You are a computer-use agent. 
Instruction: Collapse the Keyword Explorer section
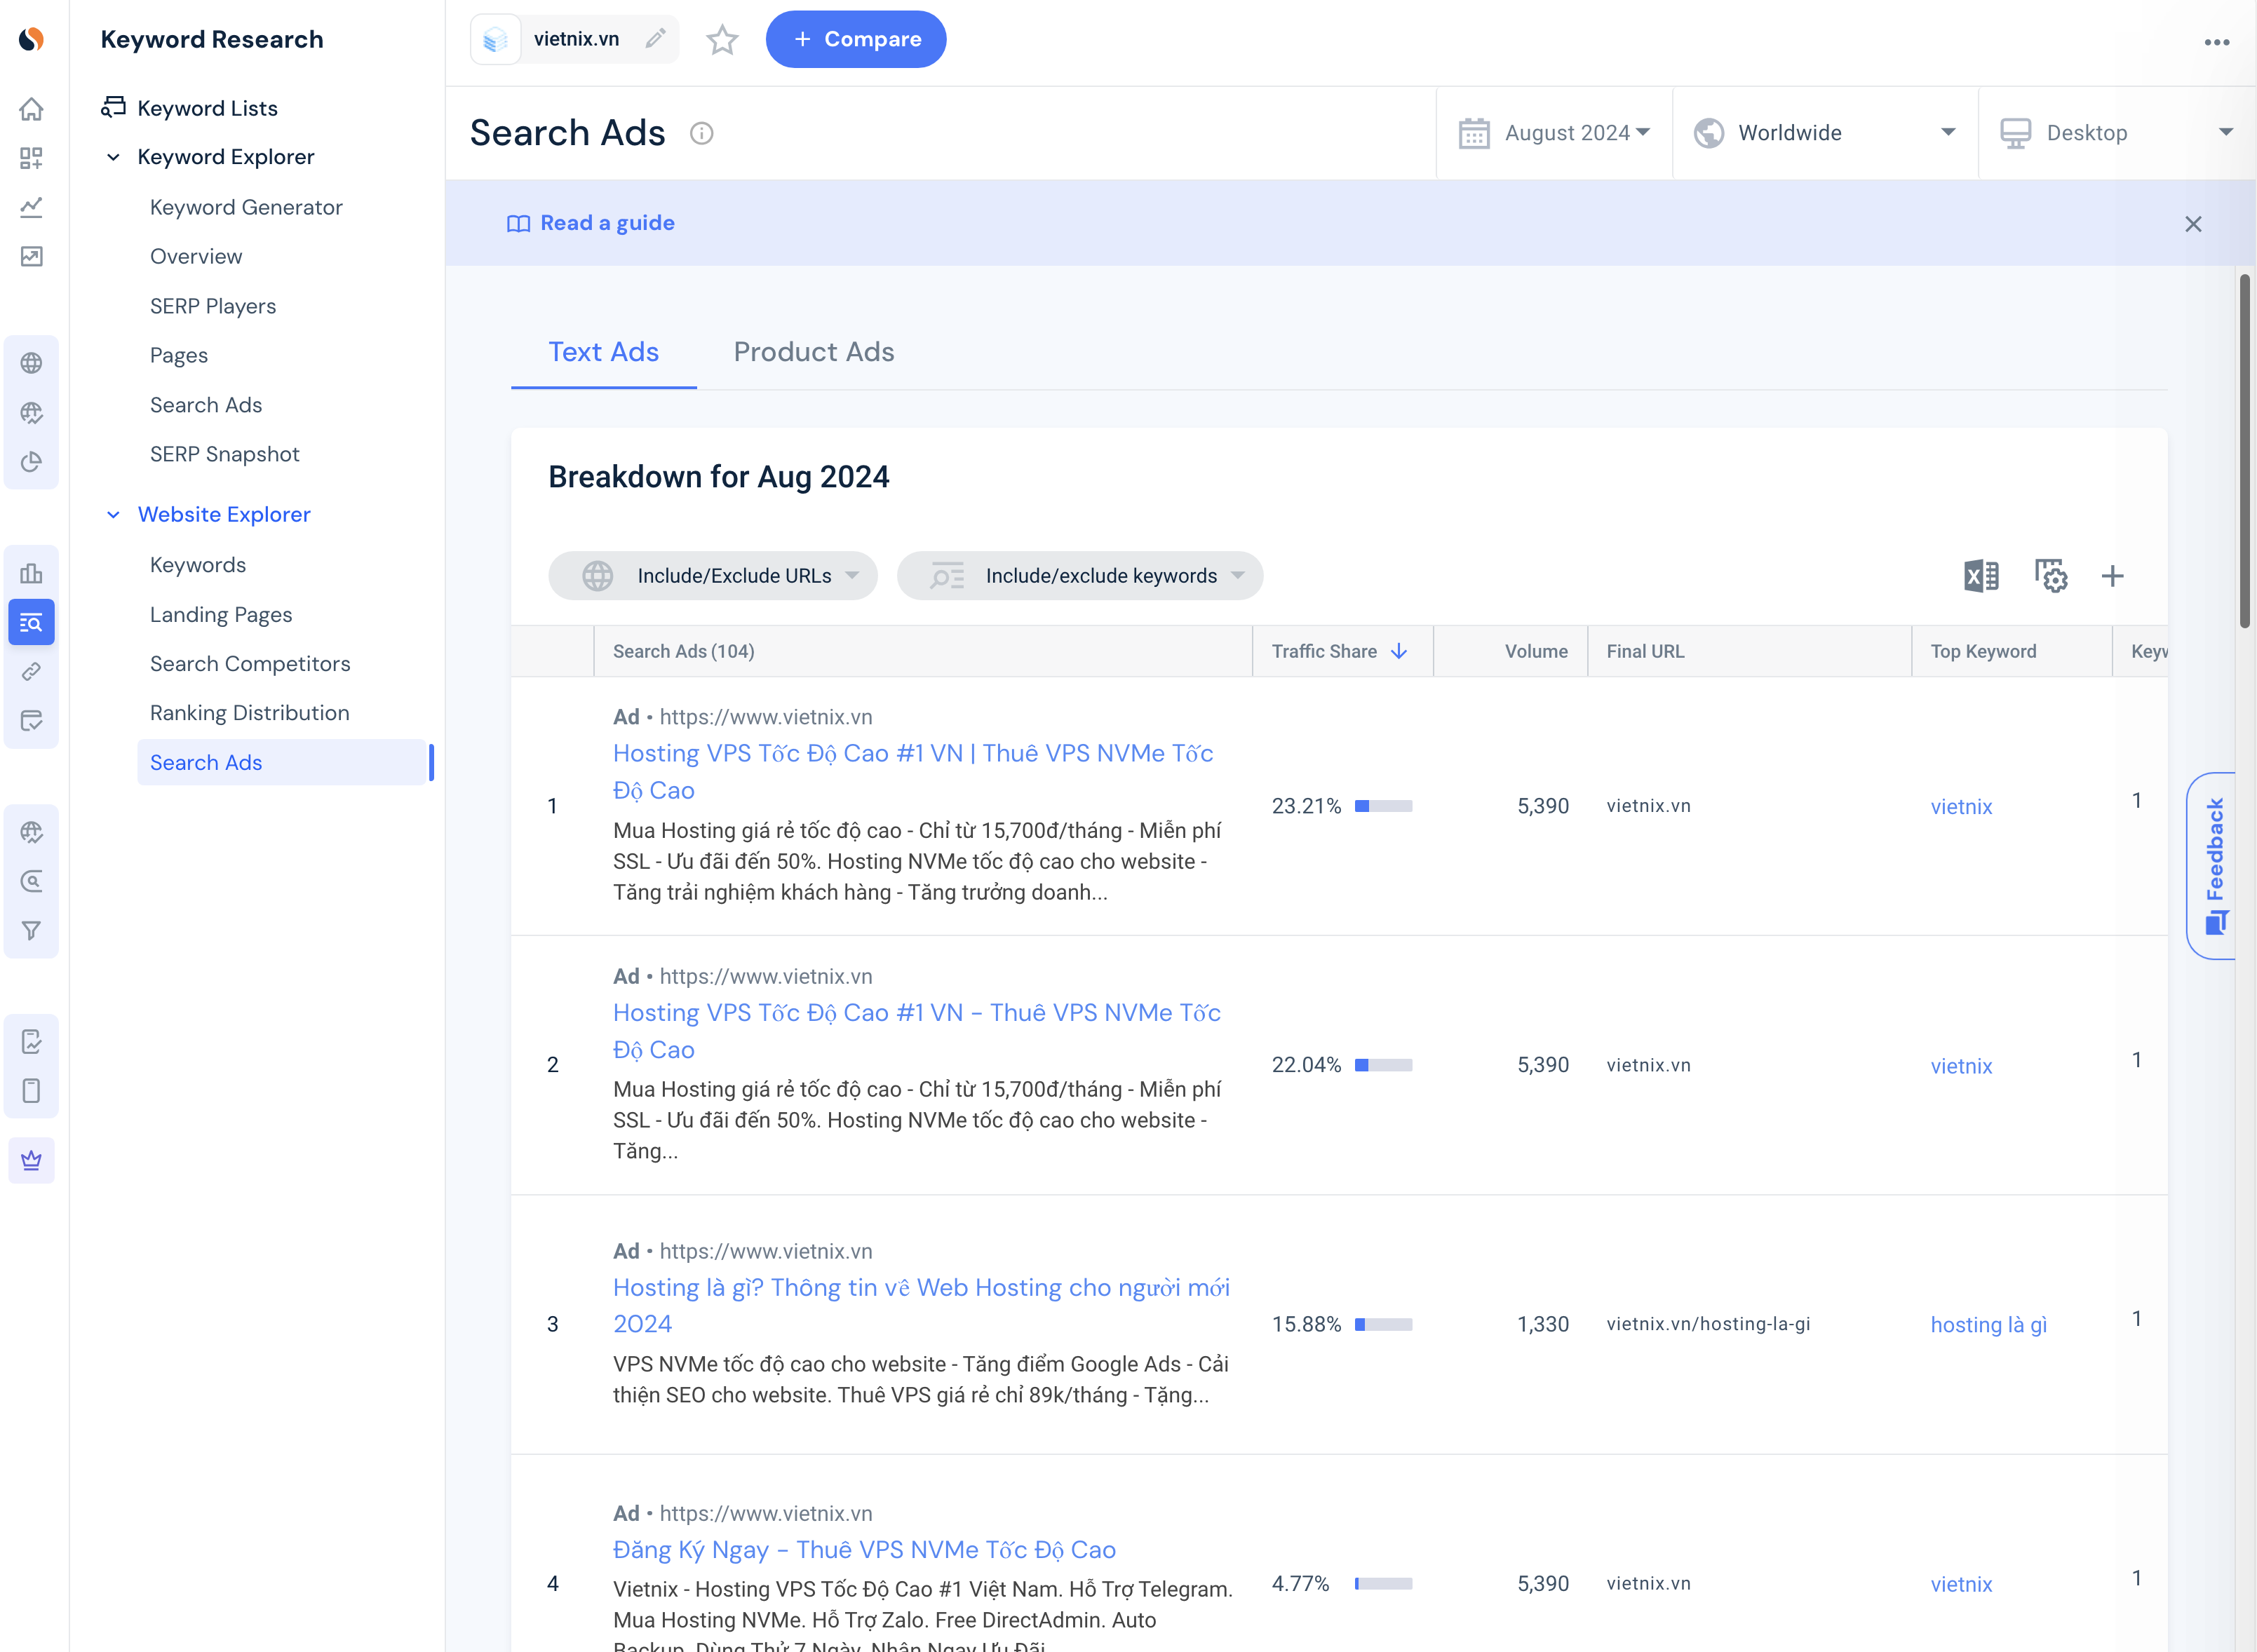pos(113,157)
